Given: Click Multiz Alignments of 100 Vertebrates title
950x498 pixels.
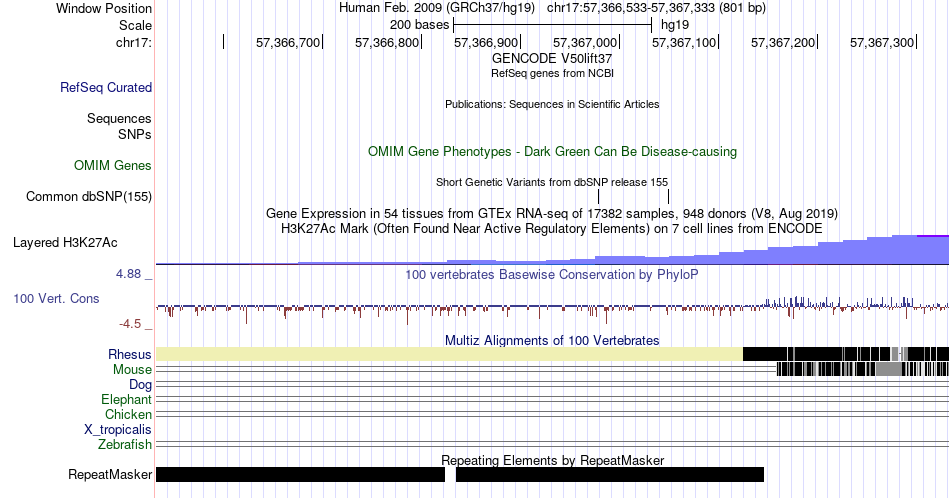Looking at the screenshot, I should click(x=552, y=340).
